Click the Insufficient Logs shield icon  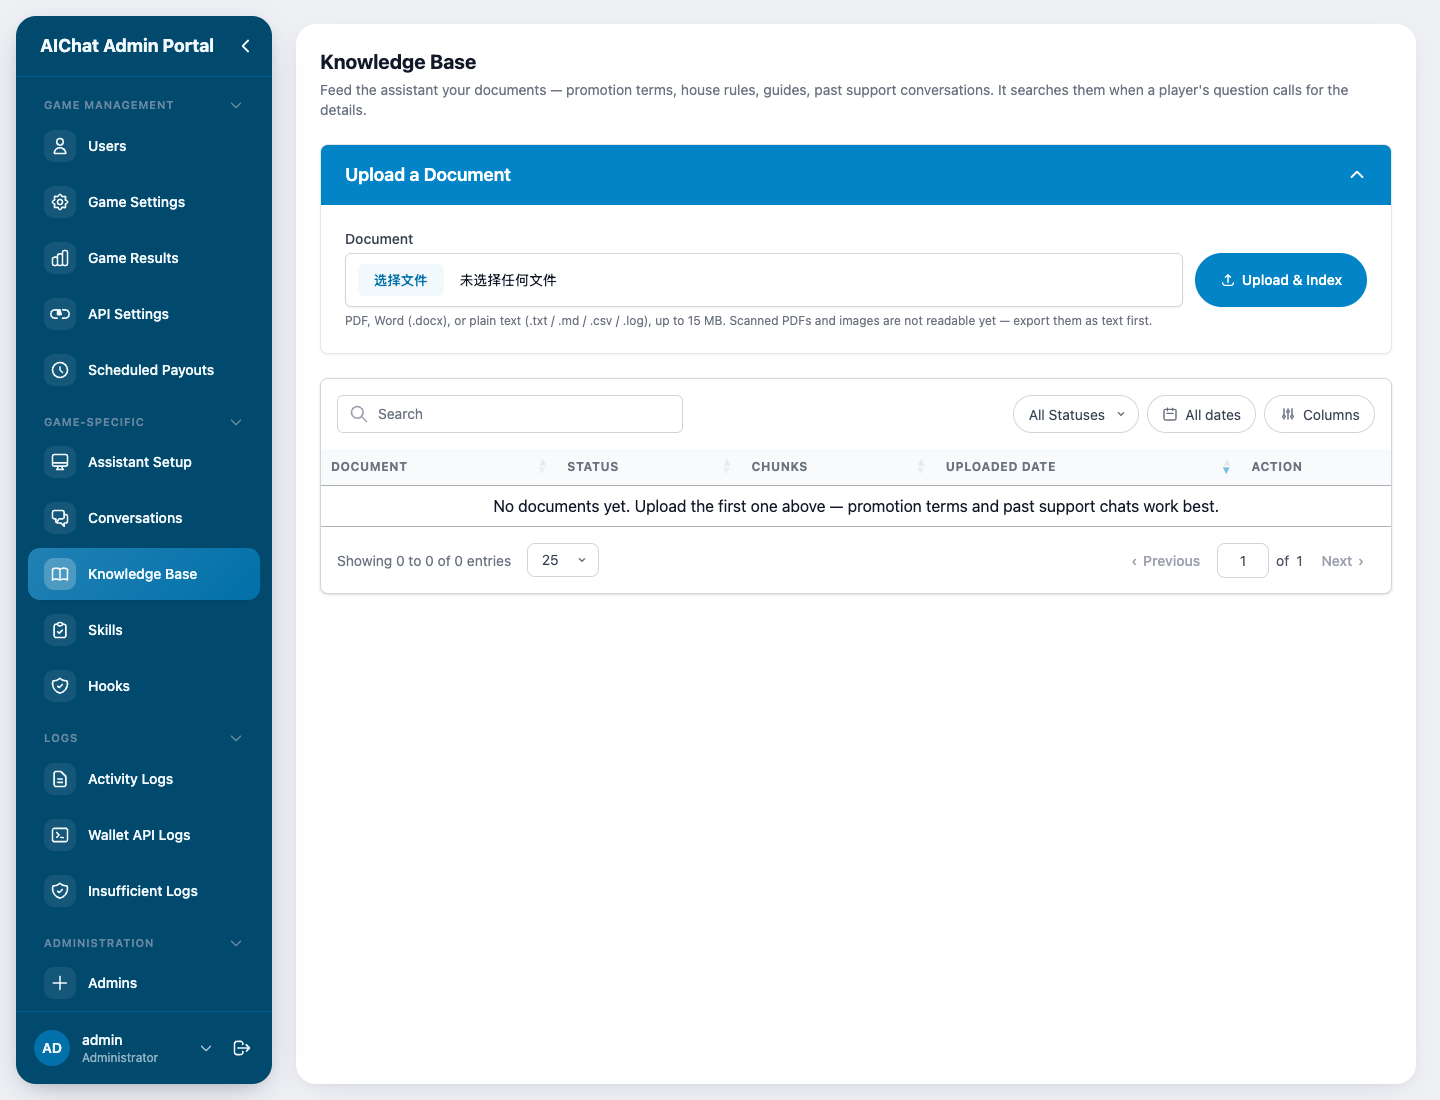60,891
